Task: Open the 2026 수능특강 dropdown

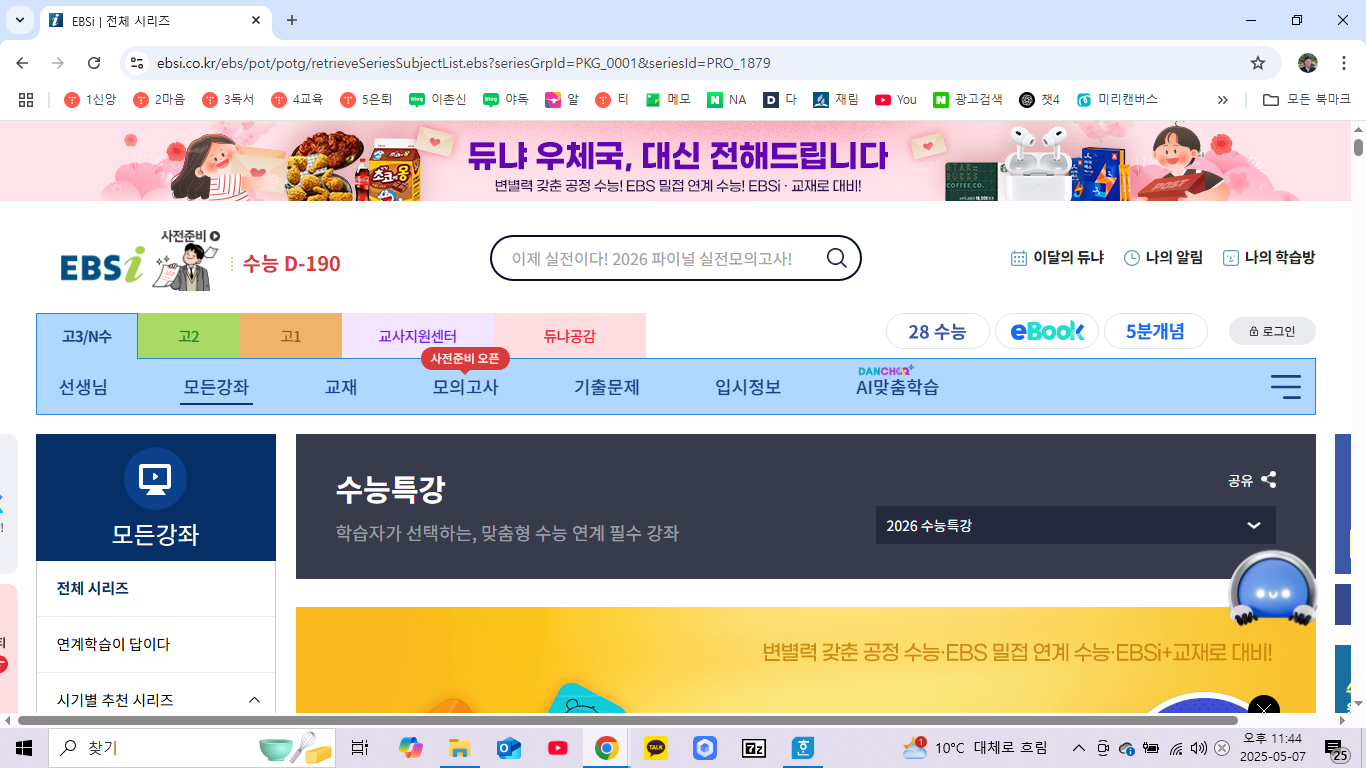Action: (1075, 525)
